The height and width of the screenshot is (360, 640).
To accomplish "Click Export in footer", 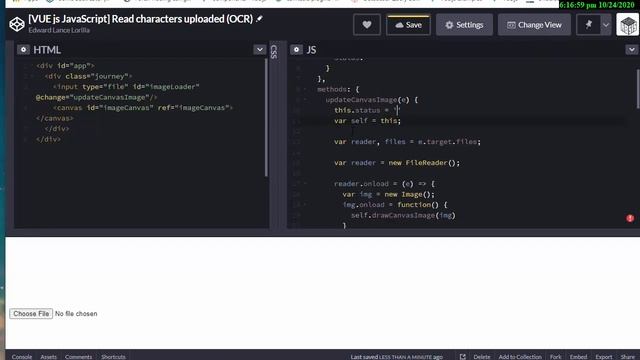I will click(x=604, y=356).
